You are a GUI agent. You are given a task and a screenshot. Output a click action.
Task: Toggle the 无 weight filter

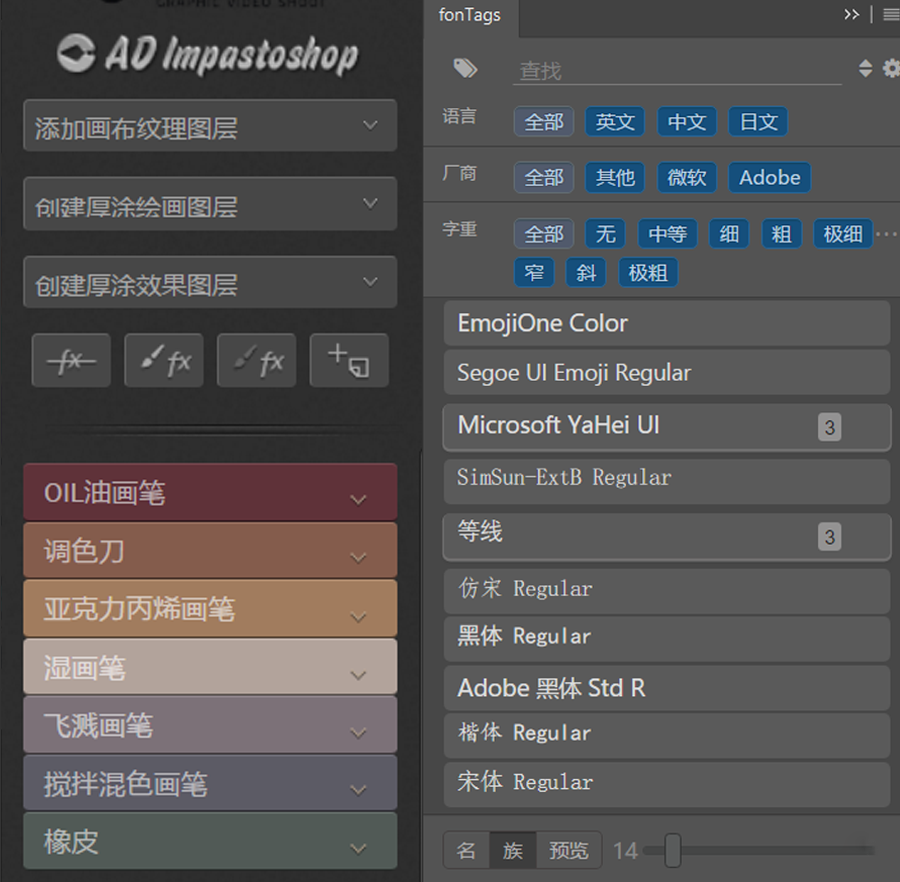[605, 234]
